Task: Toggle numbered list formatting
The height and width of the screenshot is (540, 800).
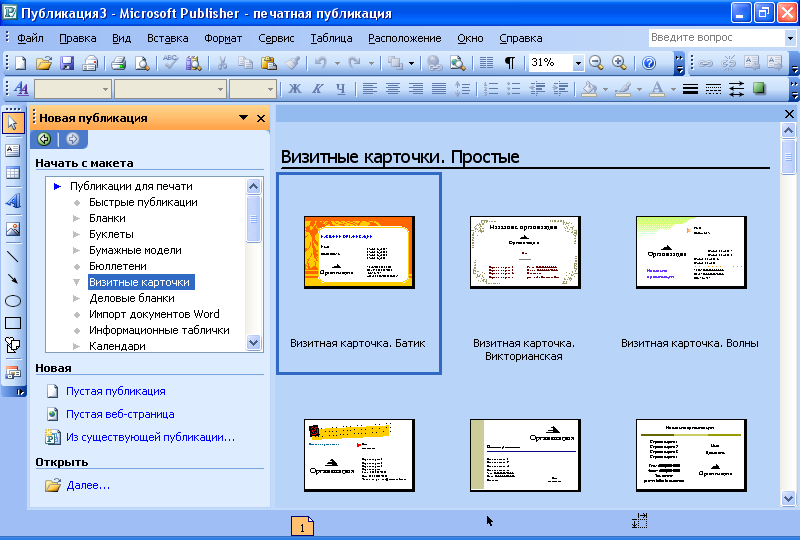Action: (x=491, y=88)
